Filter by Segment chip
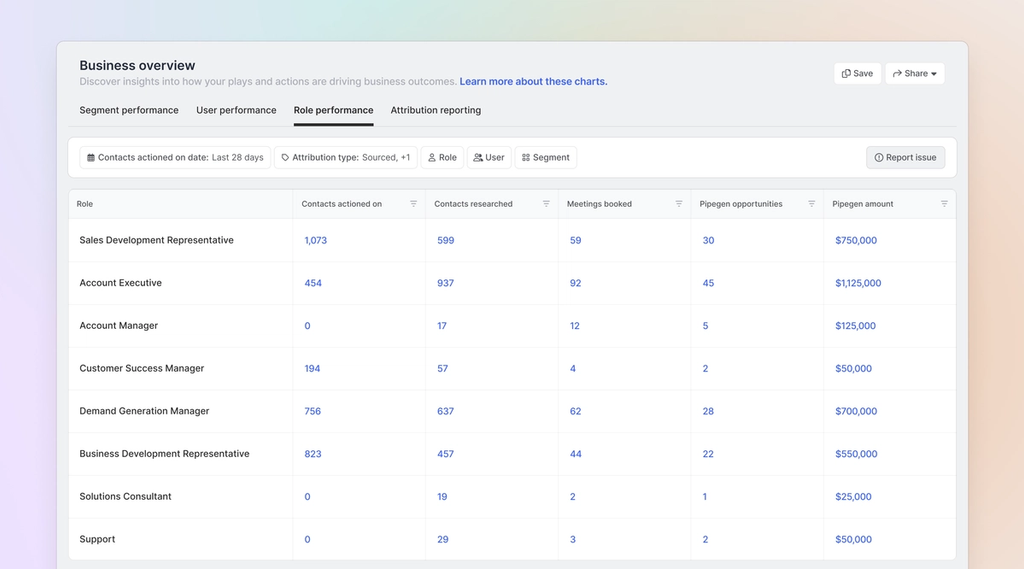The width and height of the screenshot is (1024, 569). [545, 157]
